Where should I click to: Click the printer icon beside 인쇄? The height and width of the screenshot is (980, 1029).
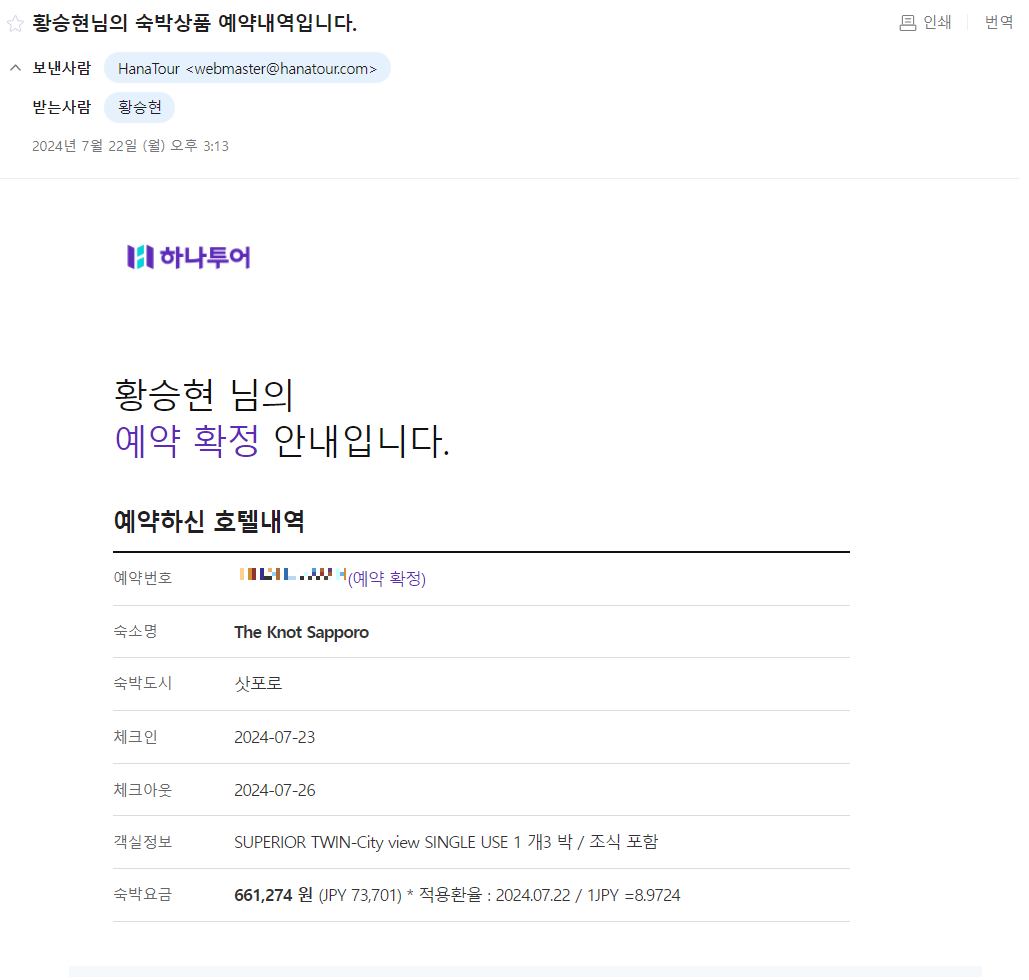(x=907, y=23)
